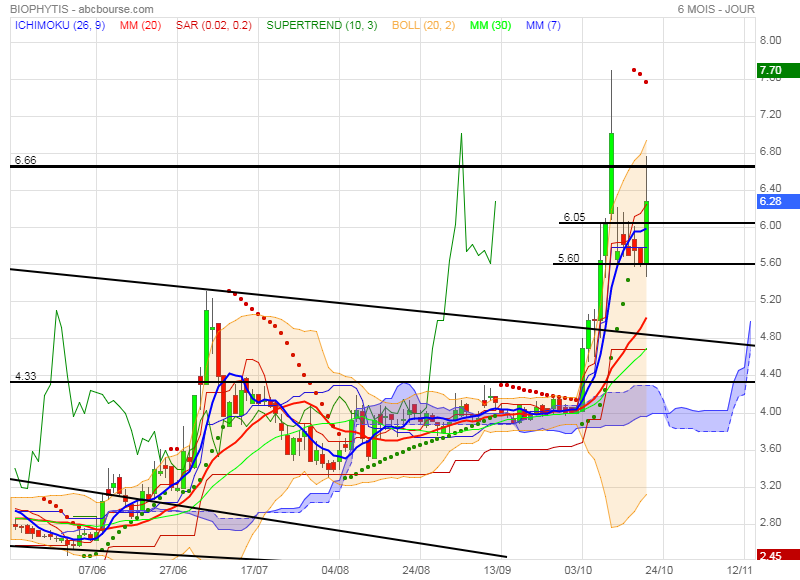800x580 pixels.
Task: Click the 8.00 price axis value
Action: click(x=770, y=40)
